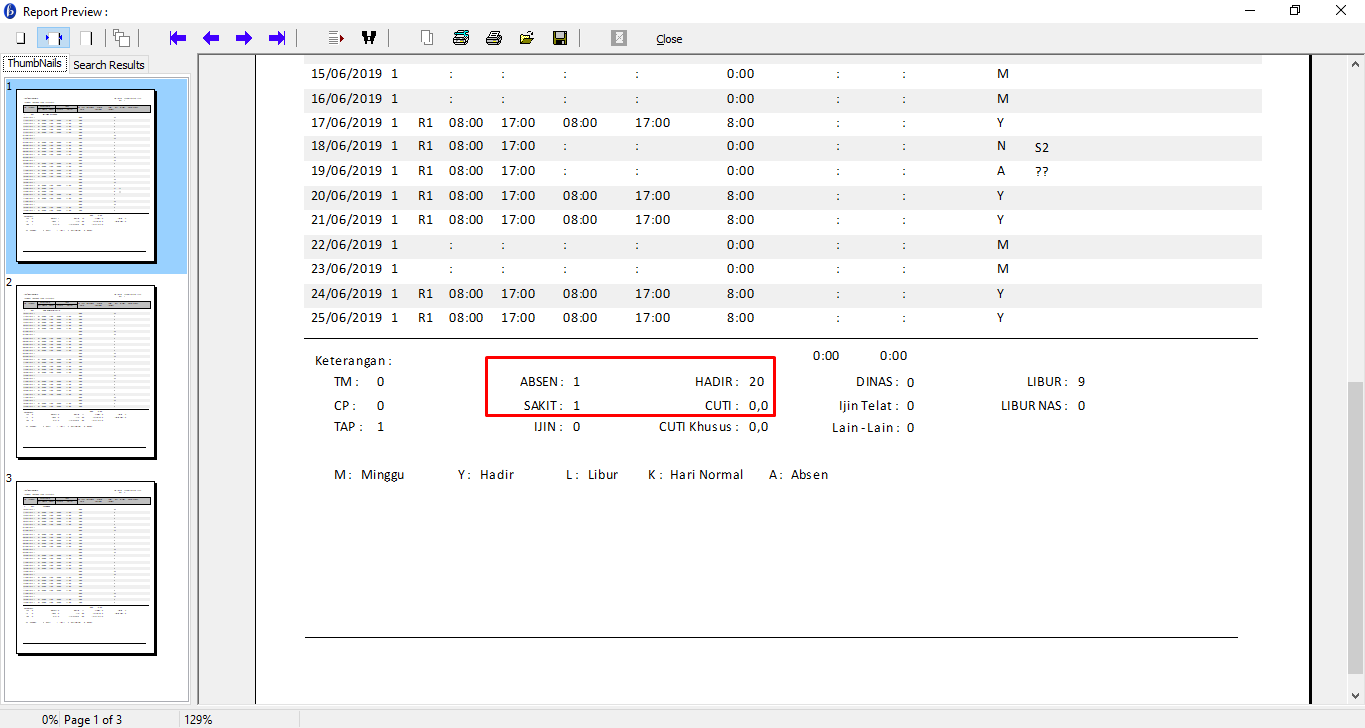This screenshot has width=1365, height=728.
Task: Go to the previous page arrow
Action: click(211, 38)
